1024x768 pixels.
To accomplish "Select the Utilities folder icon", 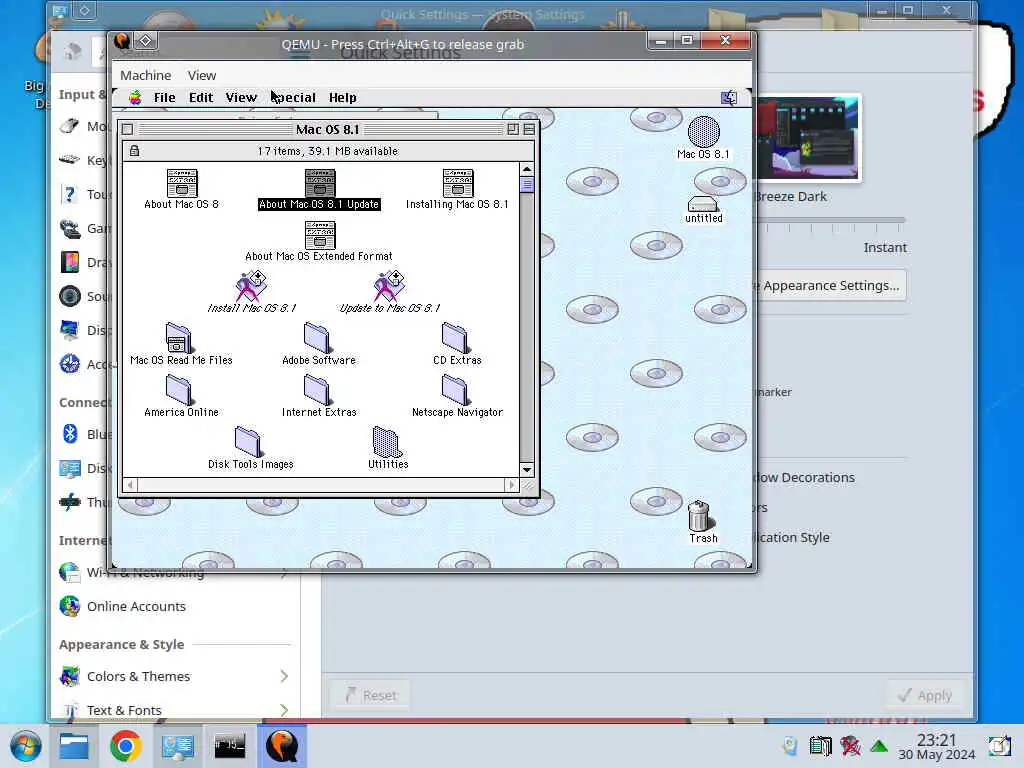I will [x=387, y=442].
